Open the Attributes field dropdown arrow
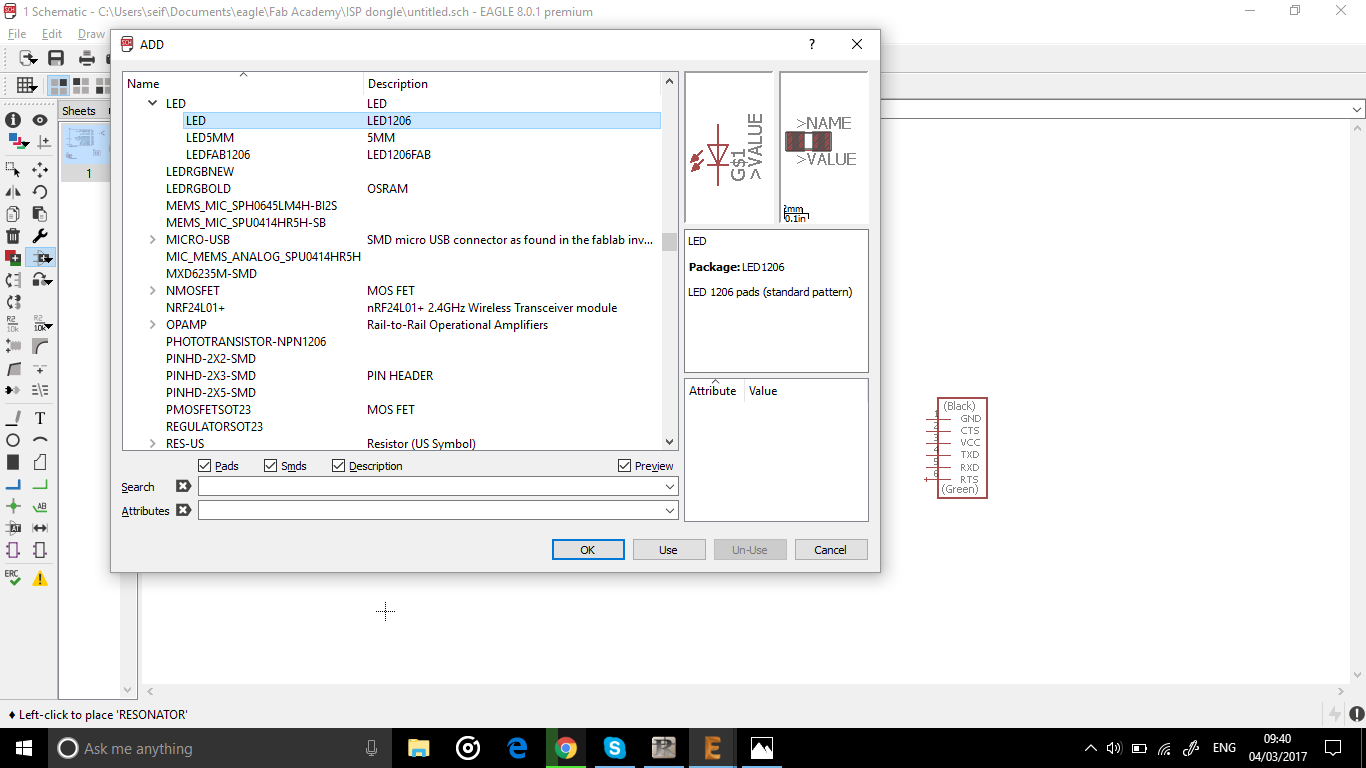 pyautogui.click(x=669, y=510)
